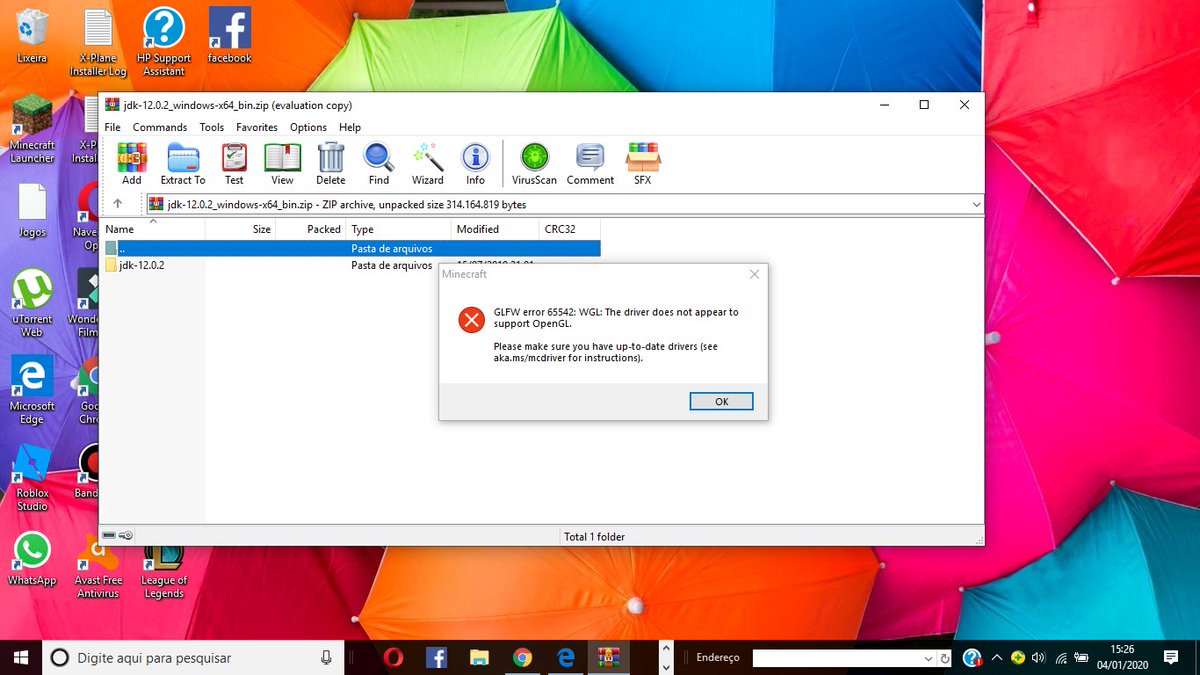This screenshot has height=675, width=1200.
Task: Open Chrome from the taskbar
Action: [x=522, y=657]
